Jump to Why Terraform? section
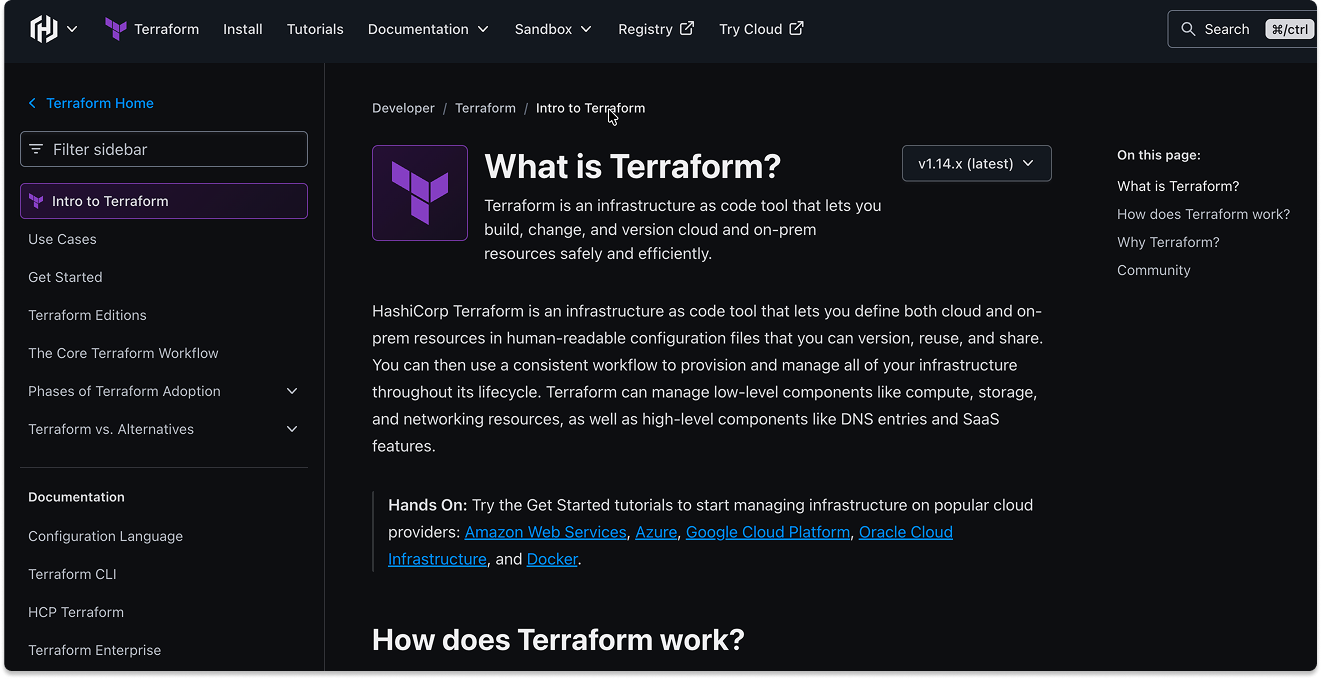 click(x=1168, y=242)
